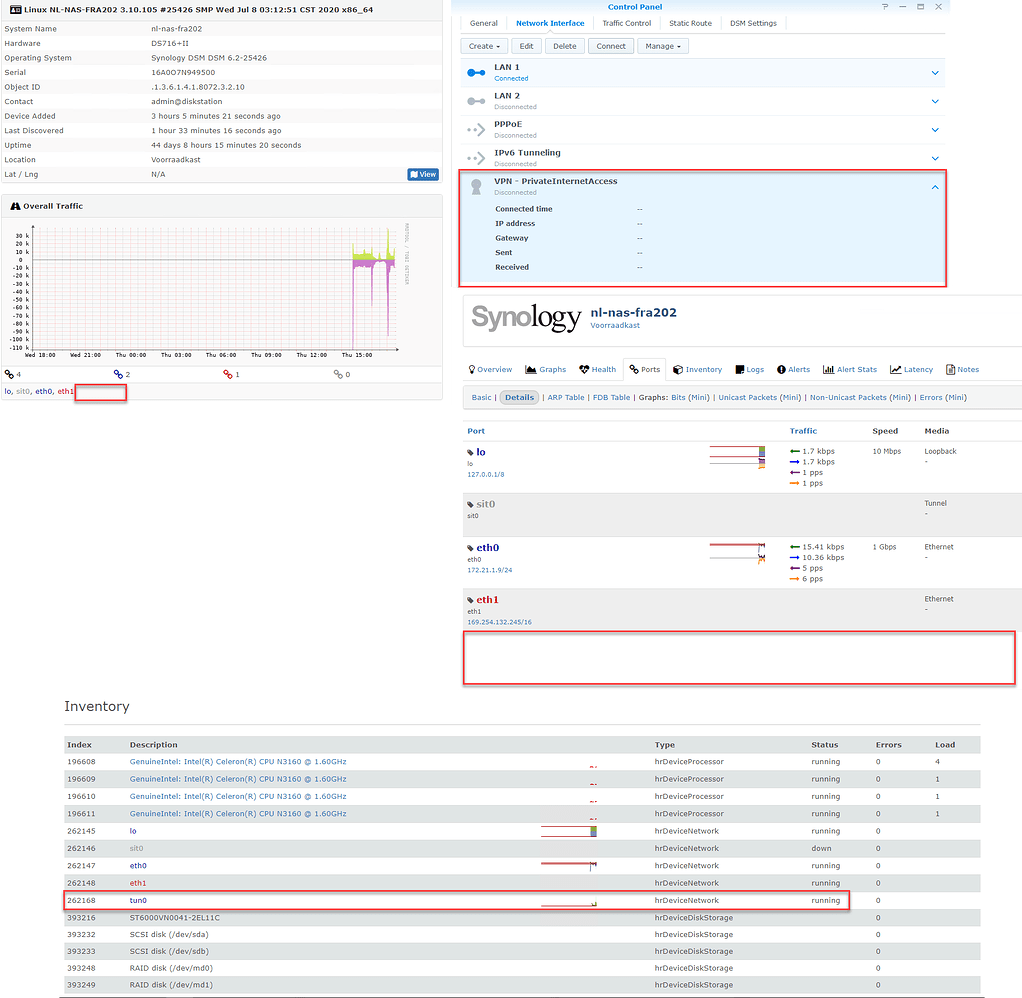Open the Graphs tab
The height and width of the screenshot is (998, 1022).
coord(546,370)
